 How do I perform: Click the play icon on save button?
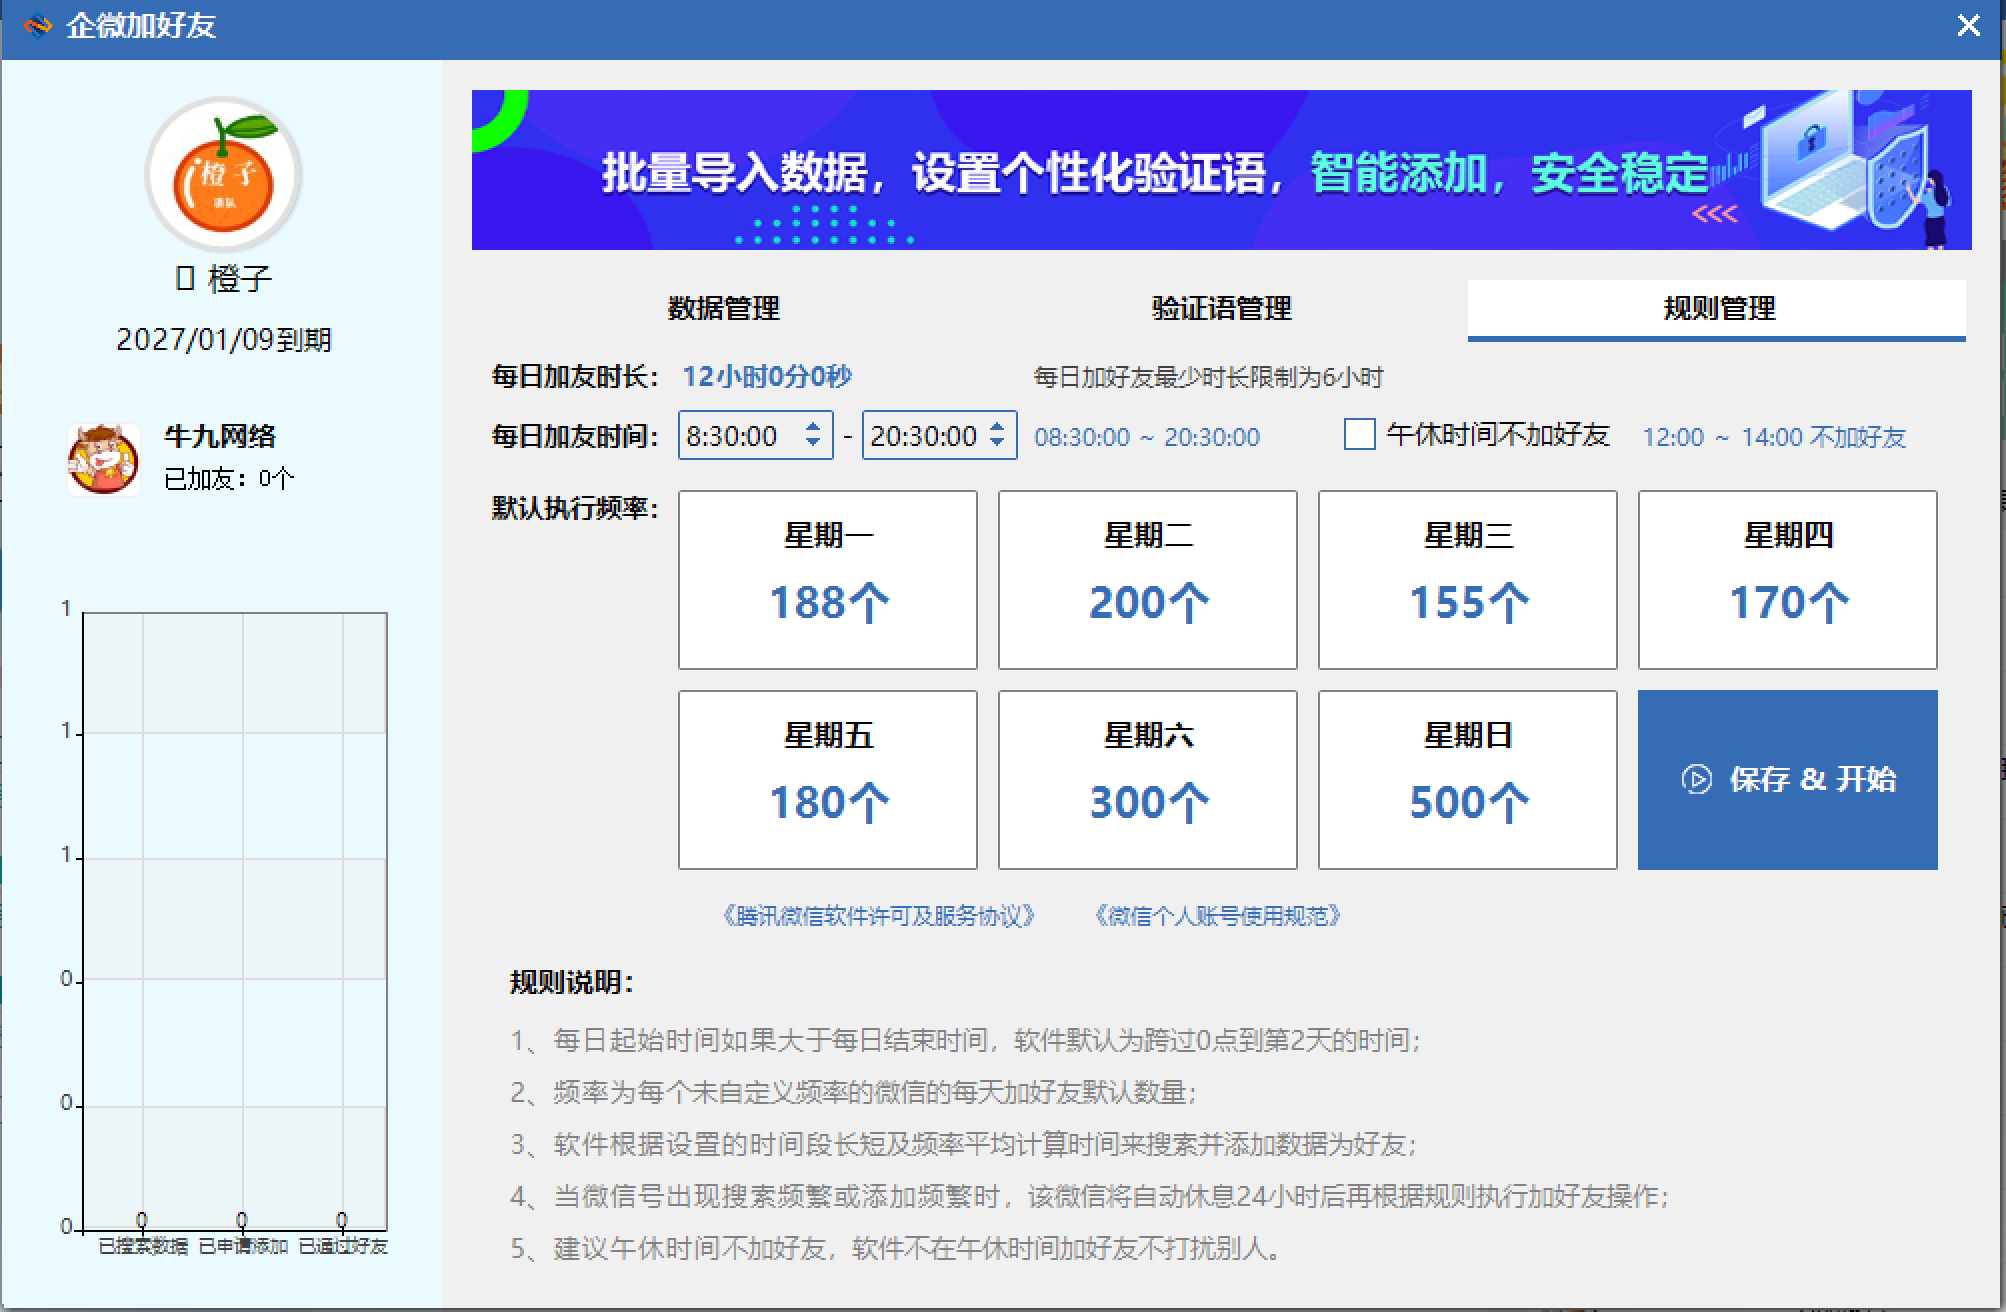click(1696, 779)
